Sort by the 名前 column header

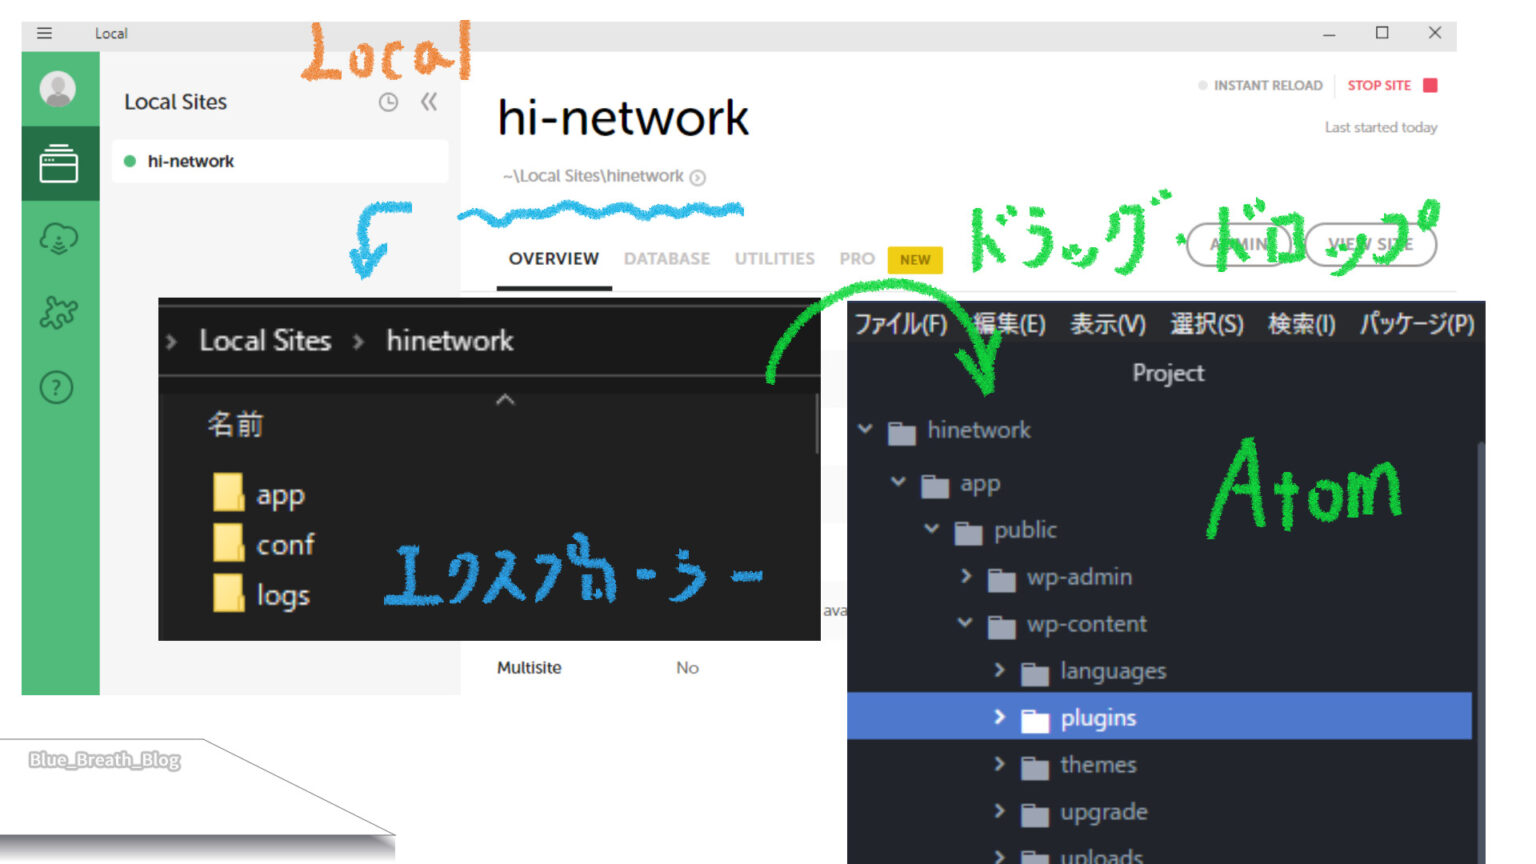point(236,425)
